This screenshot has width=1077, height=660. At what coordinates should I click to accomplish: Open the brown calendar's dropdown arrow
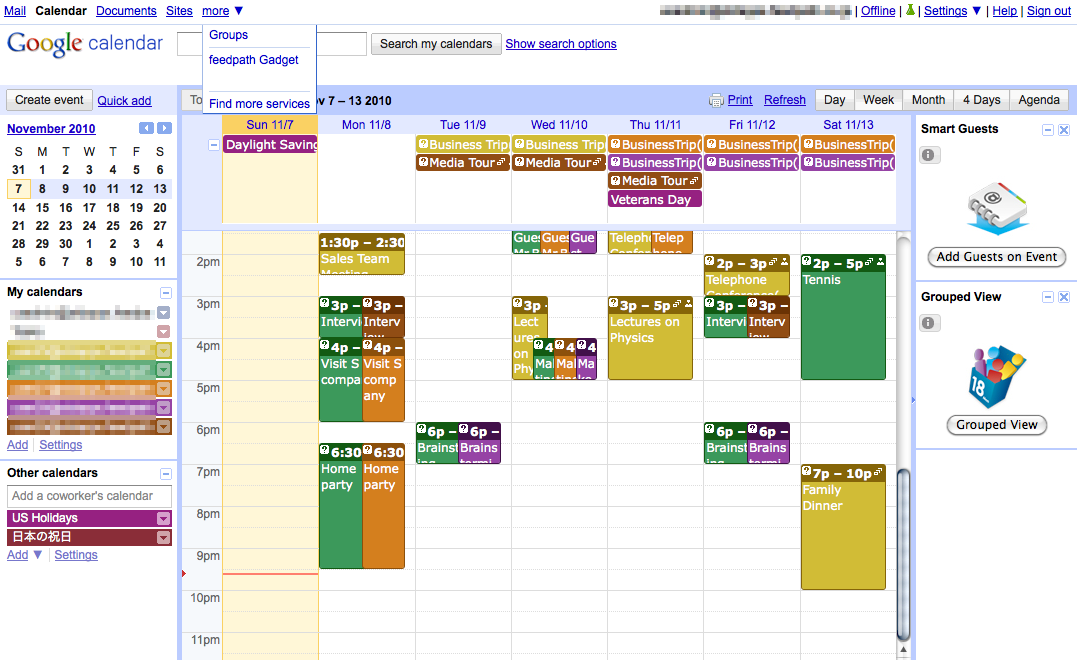[163, 426]
